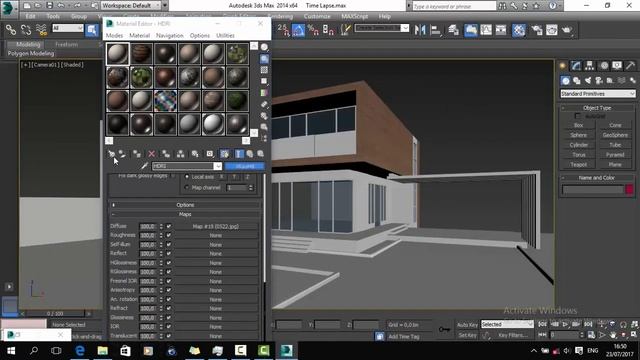640x360 pixels.
Task: Open Selected key mode dropdown
Action: (507, 324)
